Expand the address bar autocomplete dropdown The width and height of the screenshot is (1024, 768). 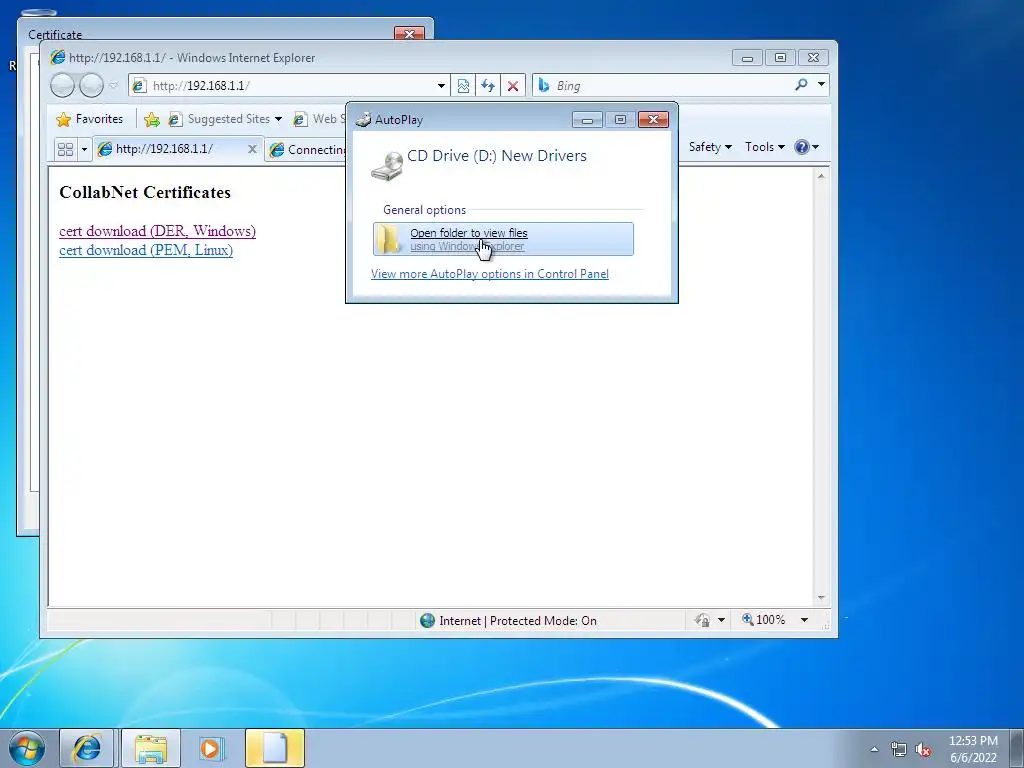coord(441,86)
